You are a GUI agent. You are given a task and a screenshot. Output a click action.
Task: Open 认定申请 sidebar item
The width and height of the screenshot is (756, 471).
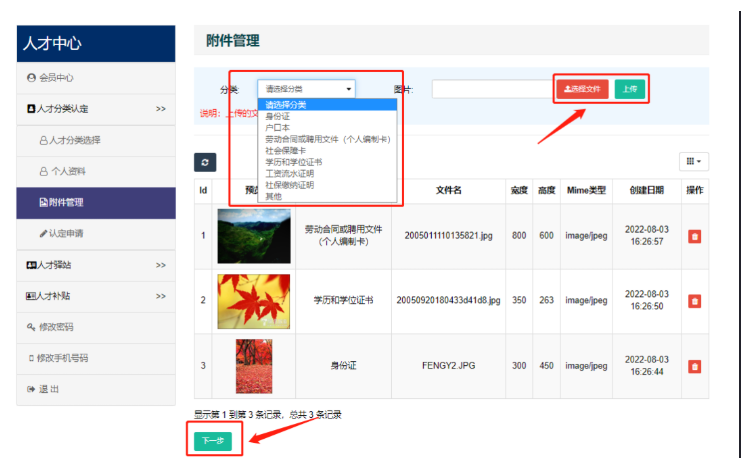(96, 234)
